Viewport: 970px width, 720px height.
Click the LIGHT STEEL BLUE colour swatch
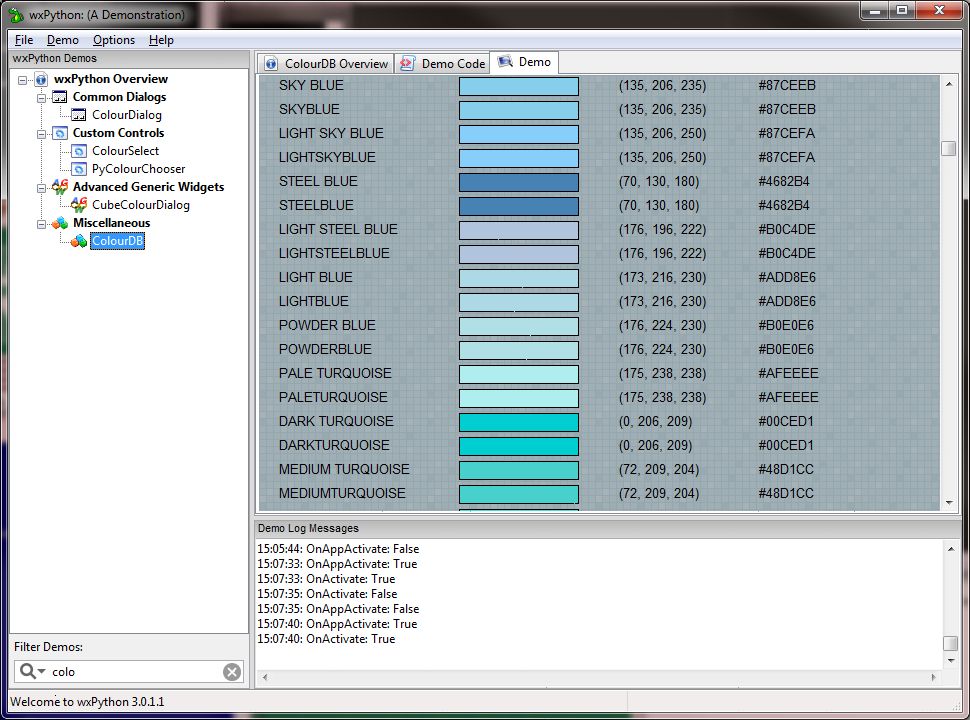[x=519, y=230]
